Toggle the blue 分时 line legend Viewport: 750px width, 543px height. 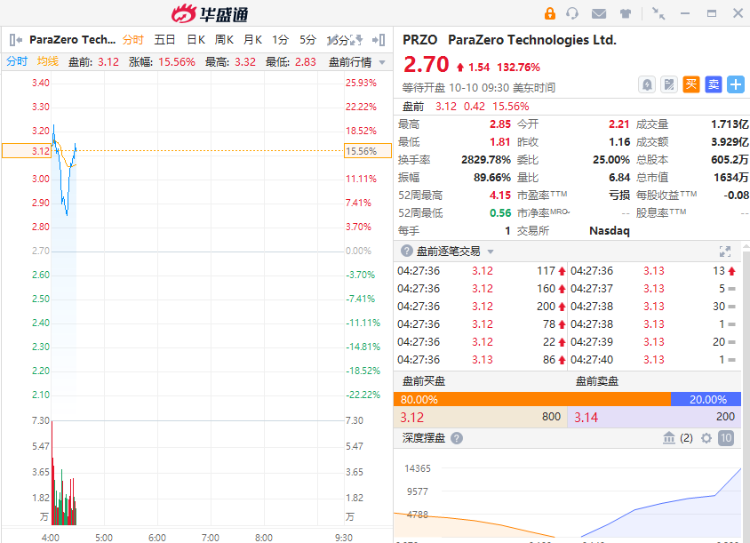tap(17, 62)
